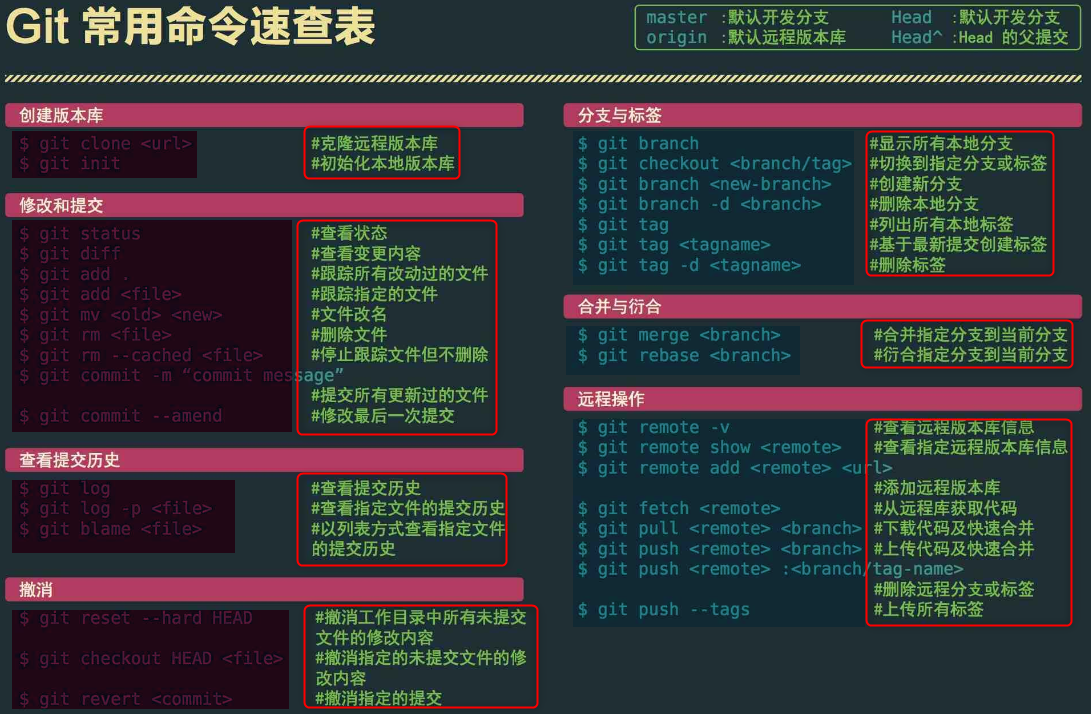Click the comment "#上传所有标签"
This screenshot has height=714, width=1091.
pos(929,610)
